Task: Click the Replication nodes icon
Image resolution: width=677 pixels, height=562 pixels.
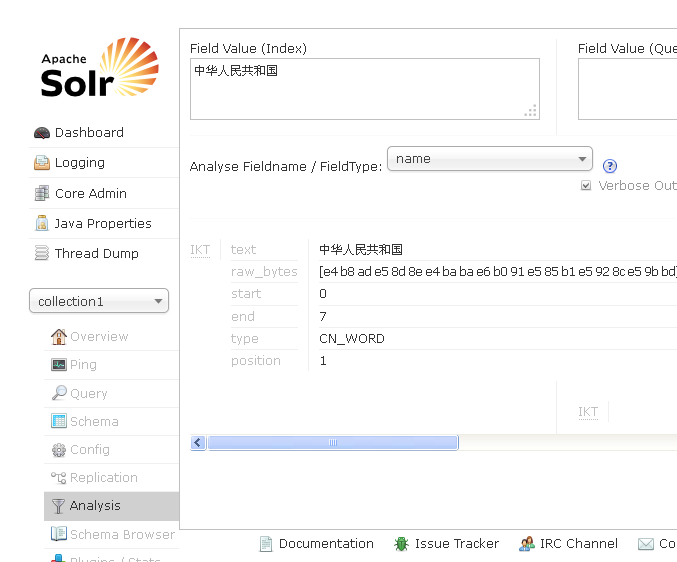Action: tap(59, 477)
